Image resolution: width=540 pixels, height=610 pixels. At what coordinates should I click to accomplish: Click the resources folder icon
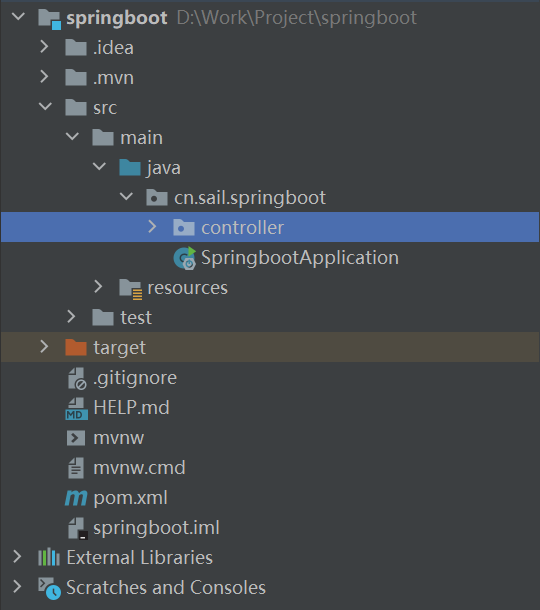131,289
